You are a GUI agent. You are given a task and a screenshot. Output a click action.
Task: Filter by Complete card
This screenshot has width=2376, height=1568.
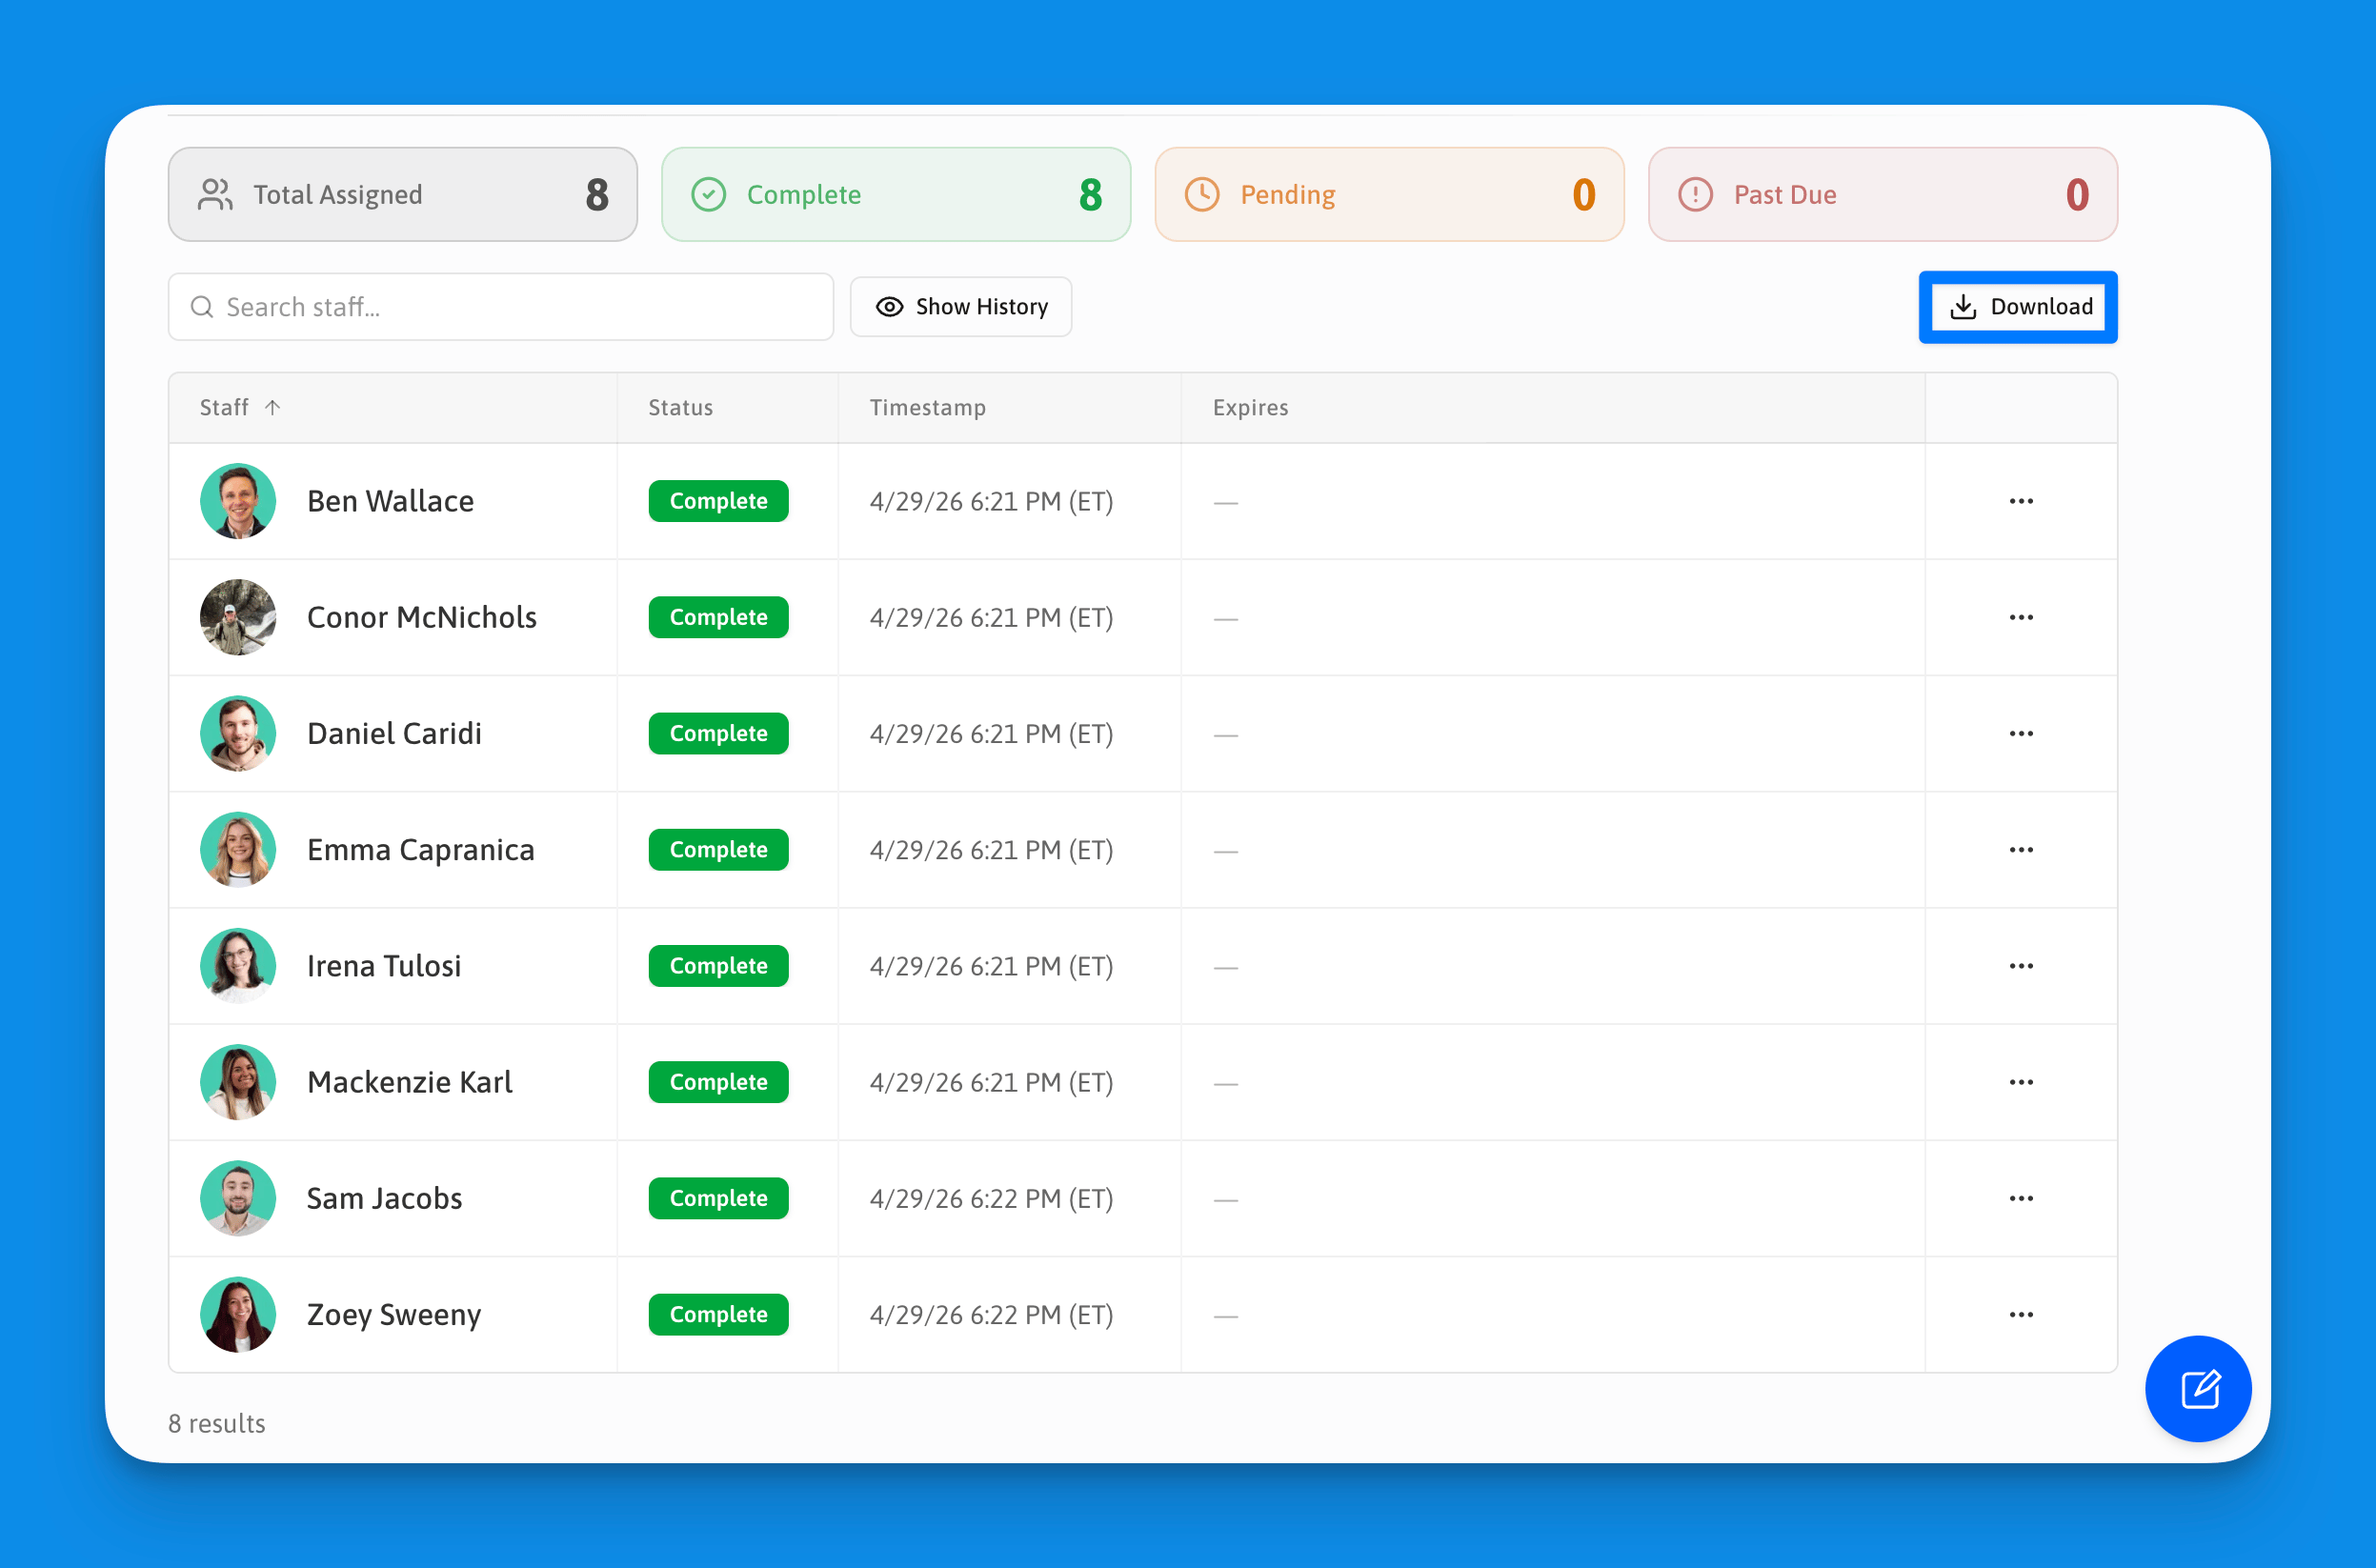(x=896, y=194)
